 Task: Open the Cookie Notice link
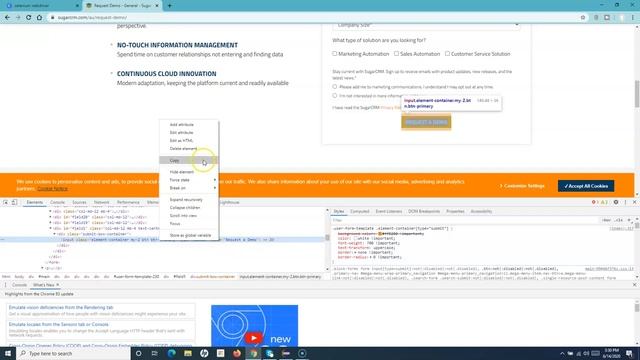click(x=52, y=189)
